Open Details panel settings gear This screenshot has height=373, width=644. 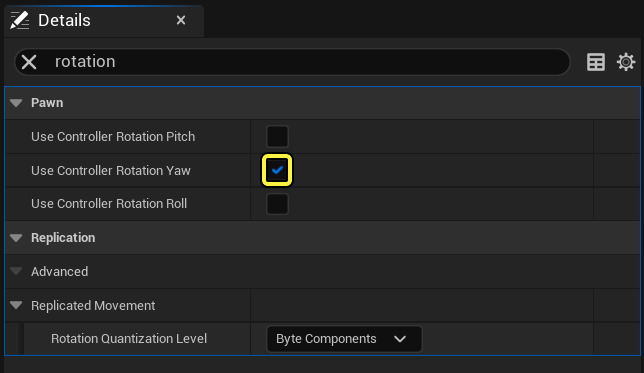626,62
